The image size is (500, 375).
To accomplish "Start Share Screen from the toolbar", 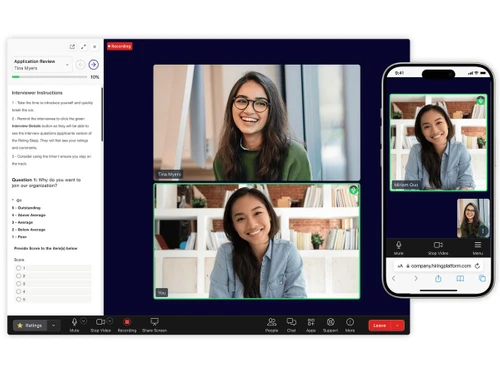I will (x=154, y=325).
